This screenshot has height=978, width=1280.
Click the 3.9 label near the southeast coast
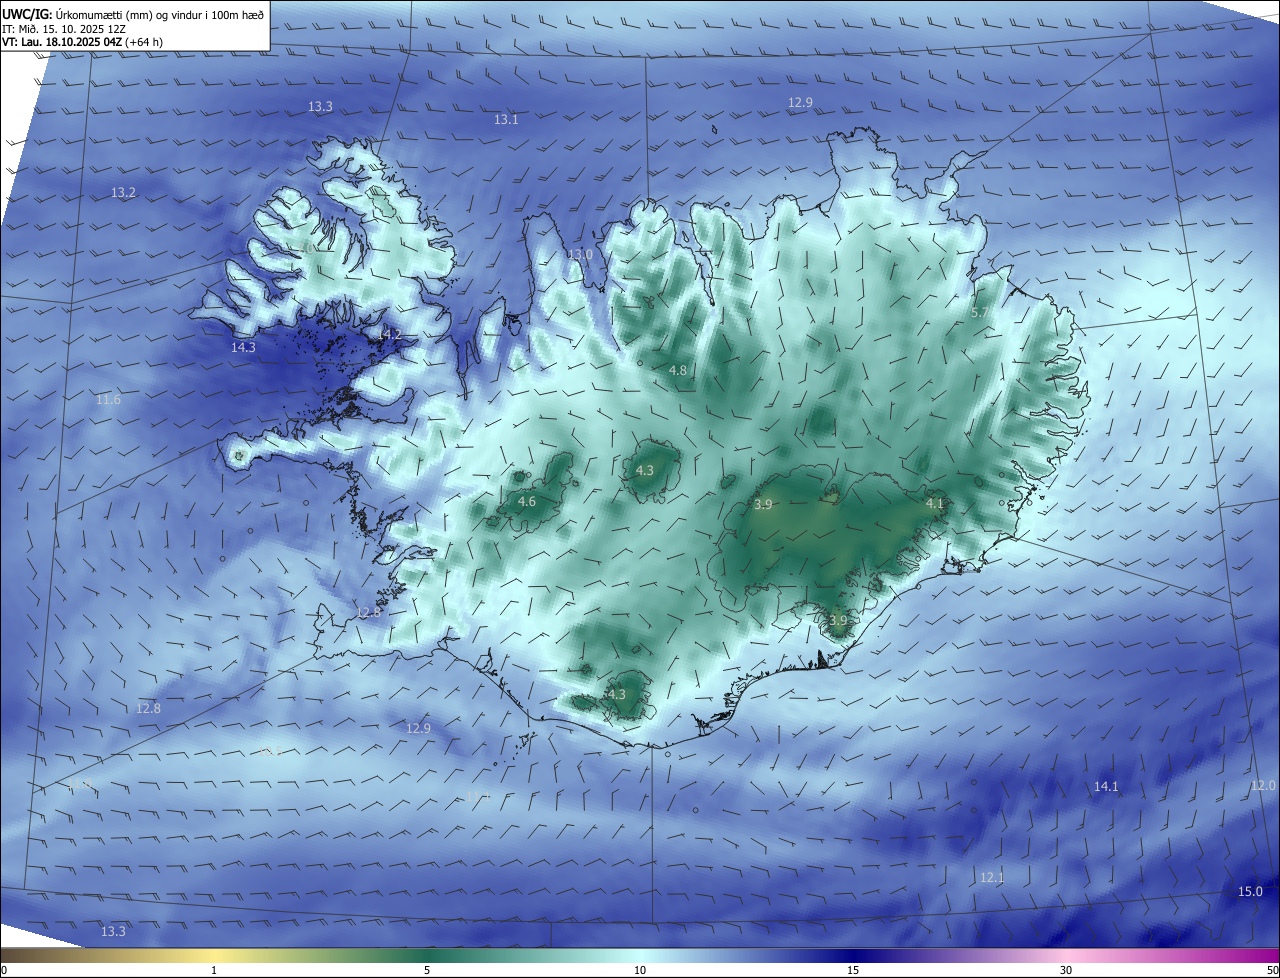point(838,621)
